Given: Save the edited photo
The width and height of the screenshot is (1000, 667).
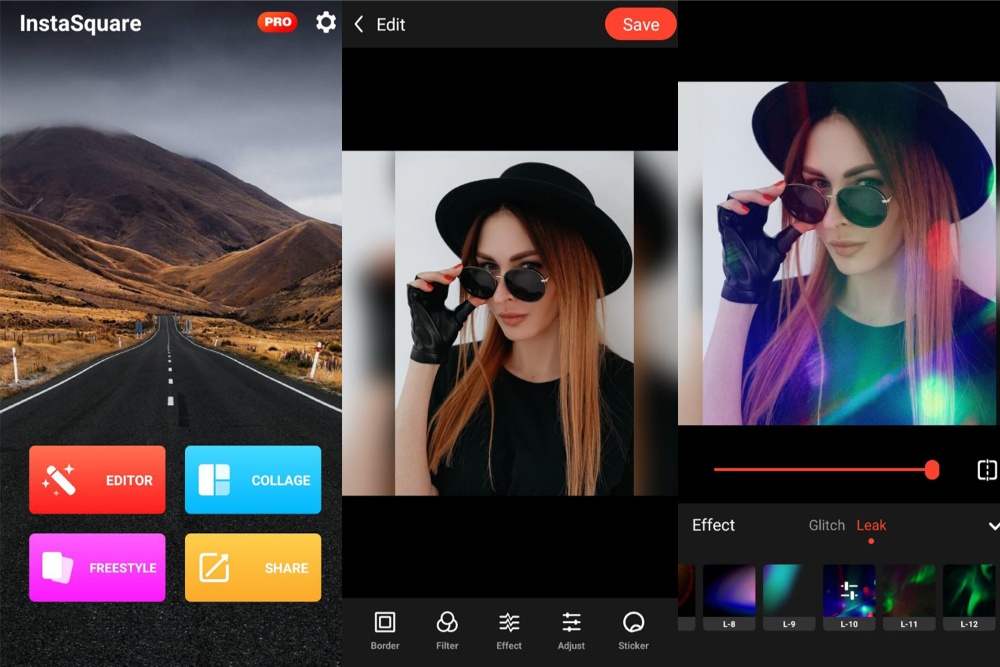Looking at the screenshot, I should pos(640,24).
